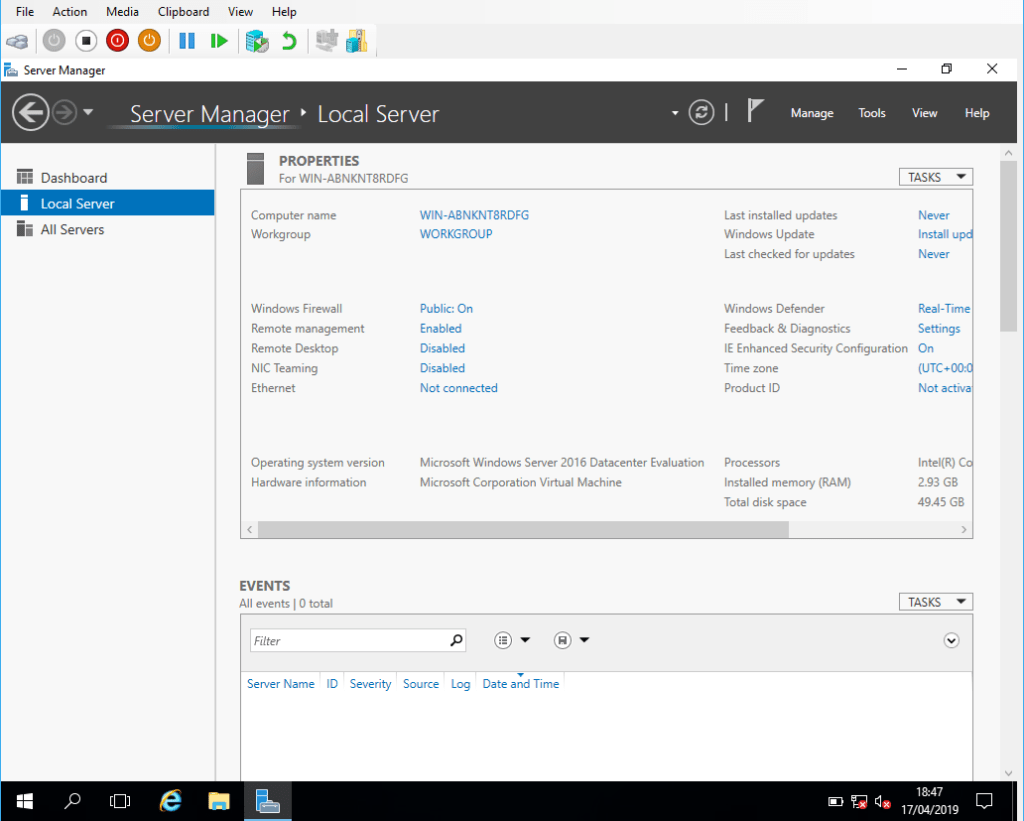Sort events by ID column

pos(332,684)
